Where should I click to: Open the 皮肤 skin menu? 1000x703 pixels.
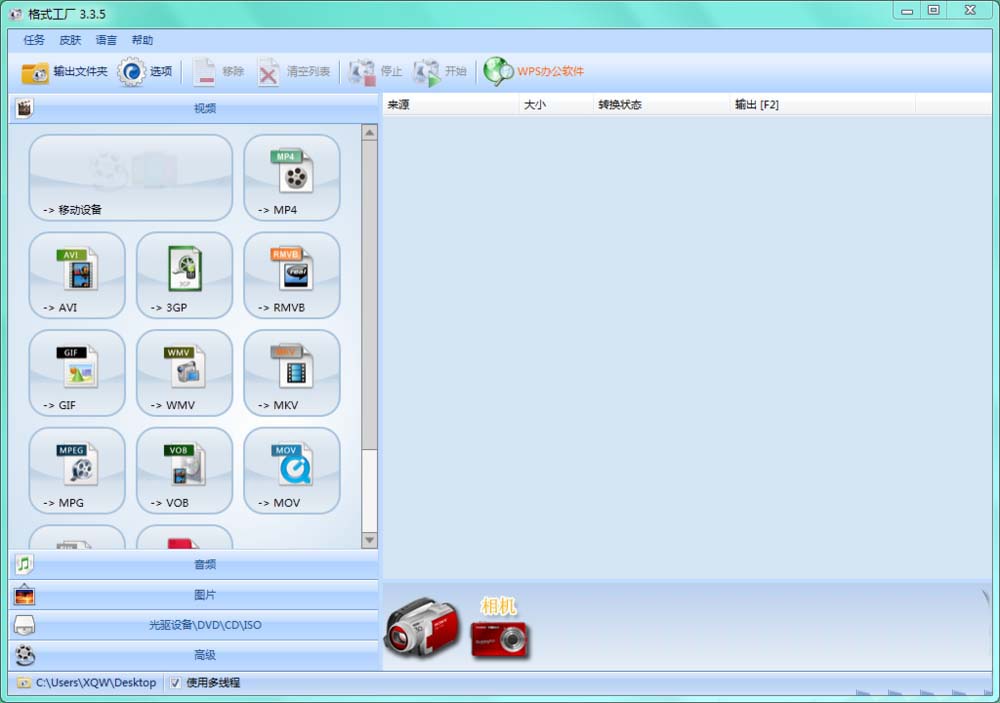click(x=70, y=40)
